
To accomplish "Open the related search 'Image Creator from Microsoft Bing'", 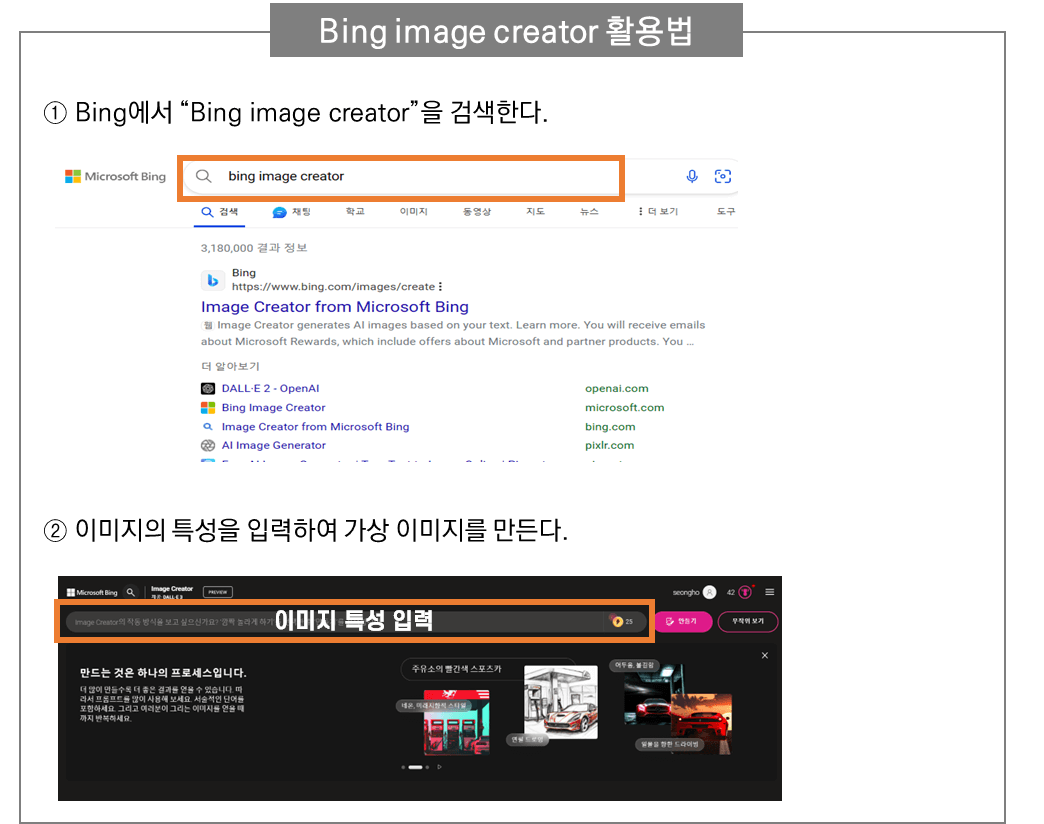I will click(316, 427).
